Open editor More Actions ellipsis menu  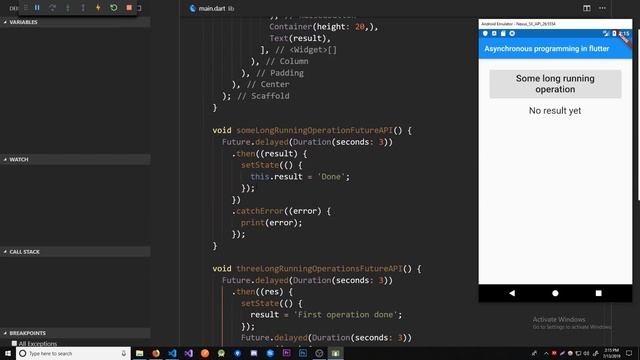602,8
